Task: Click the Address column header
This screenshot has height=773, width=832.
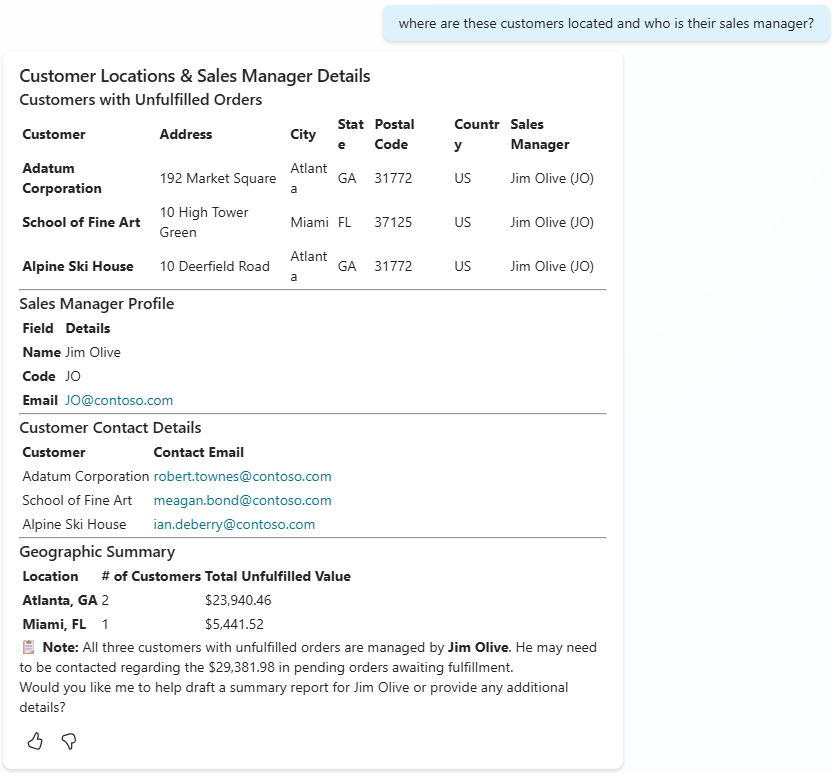Action: (x=186, y=134)
